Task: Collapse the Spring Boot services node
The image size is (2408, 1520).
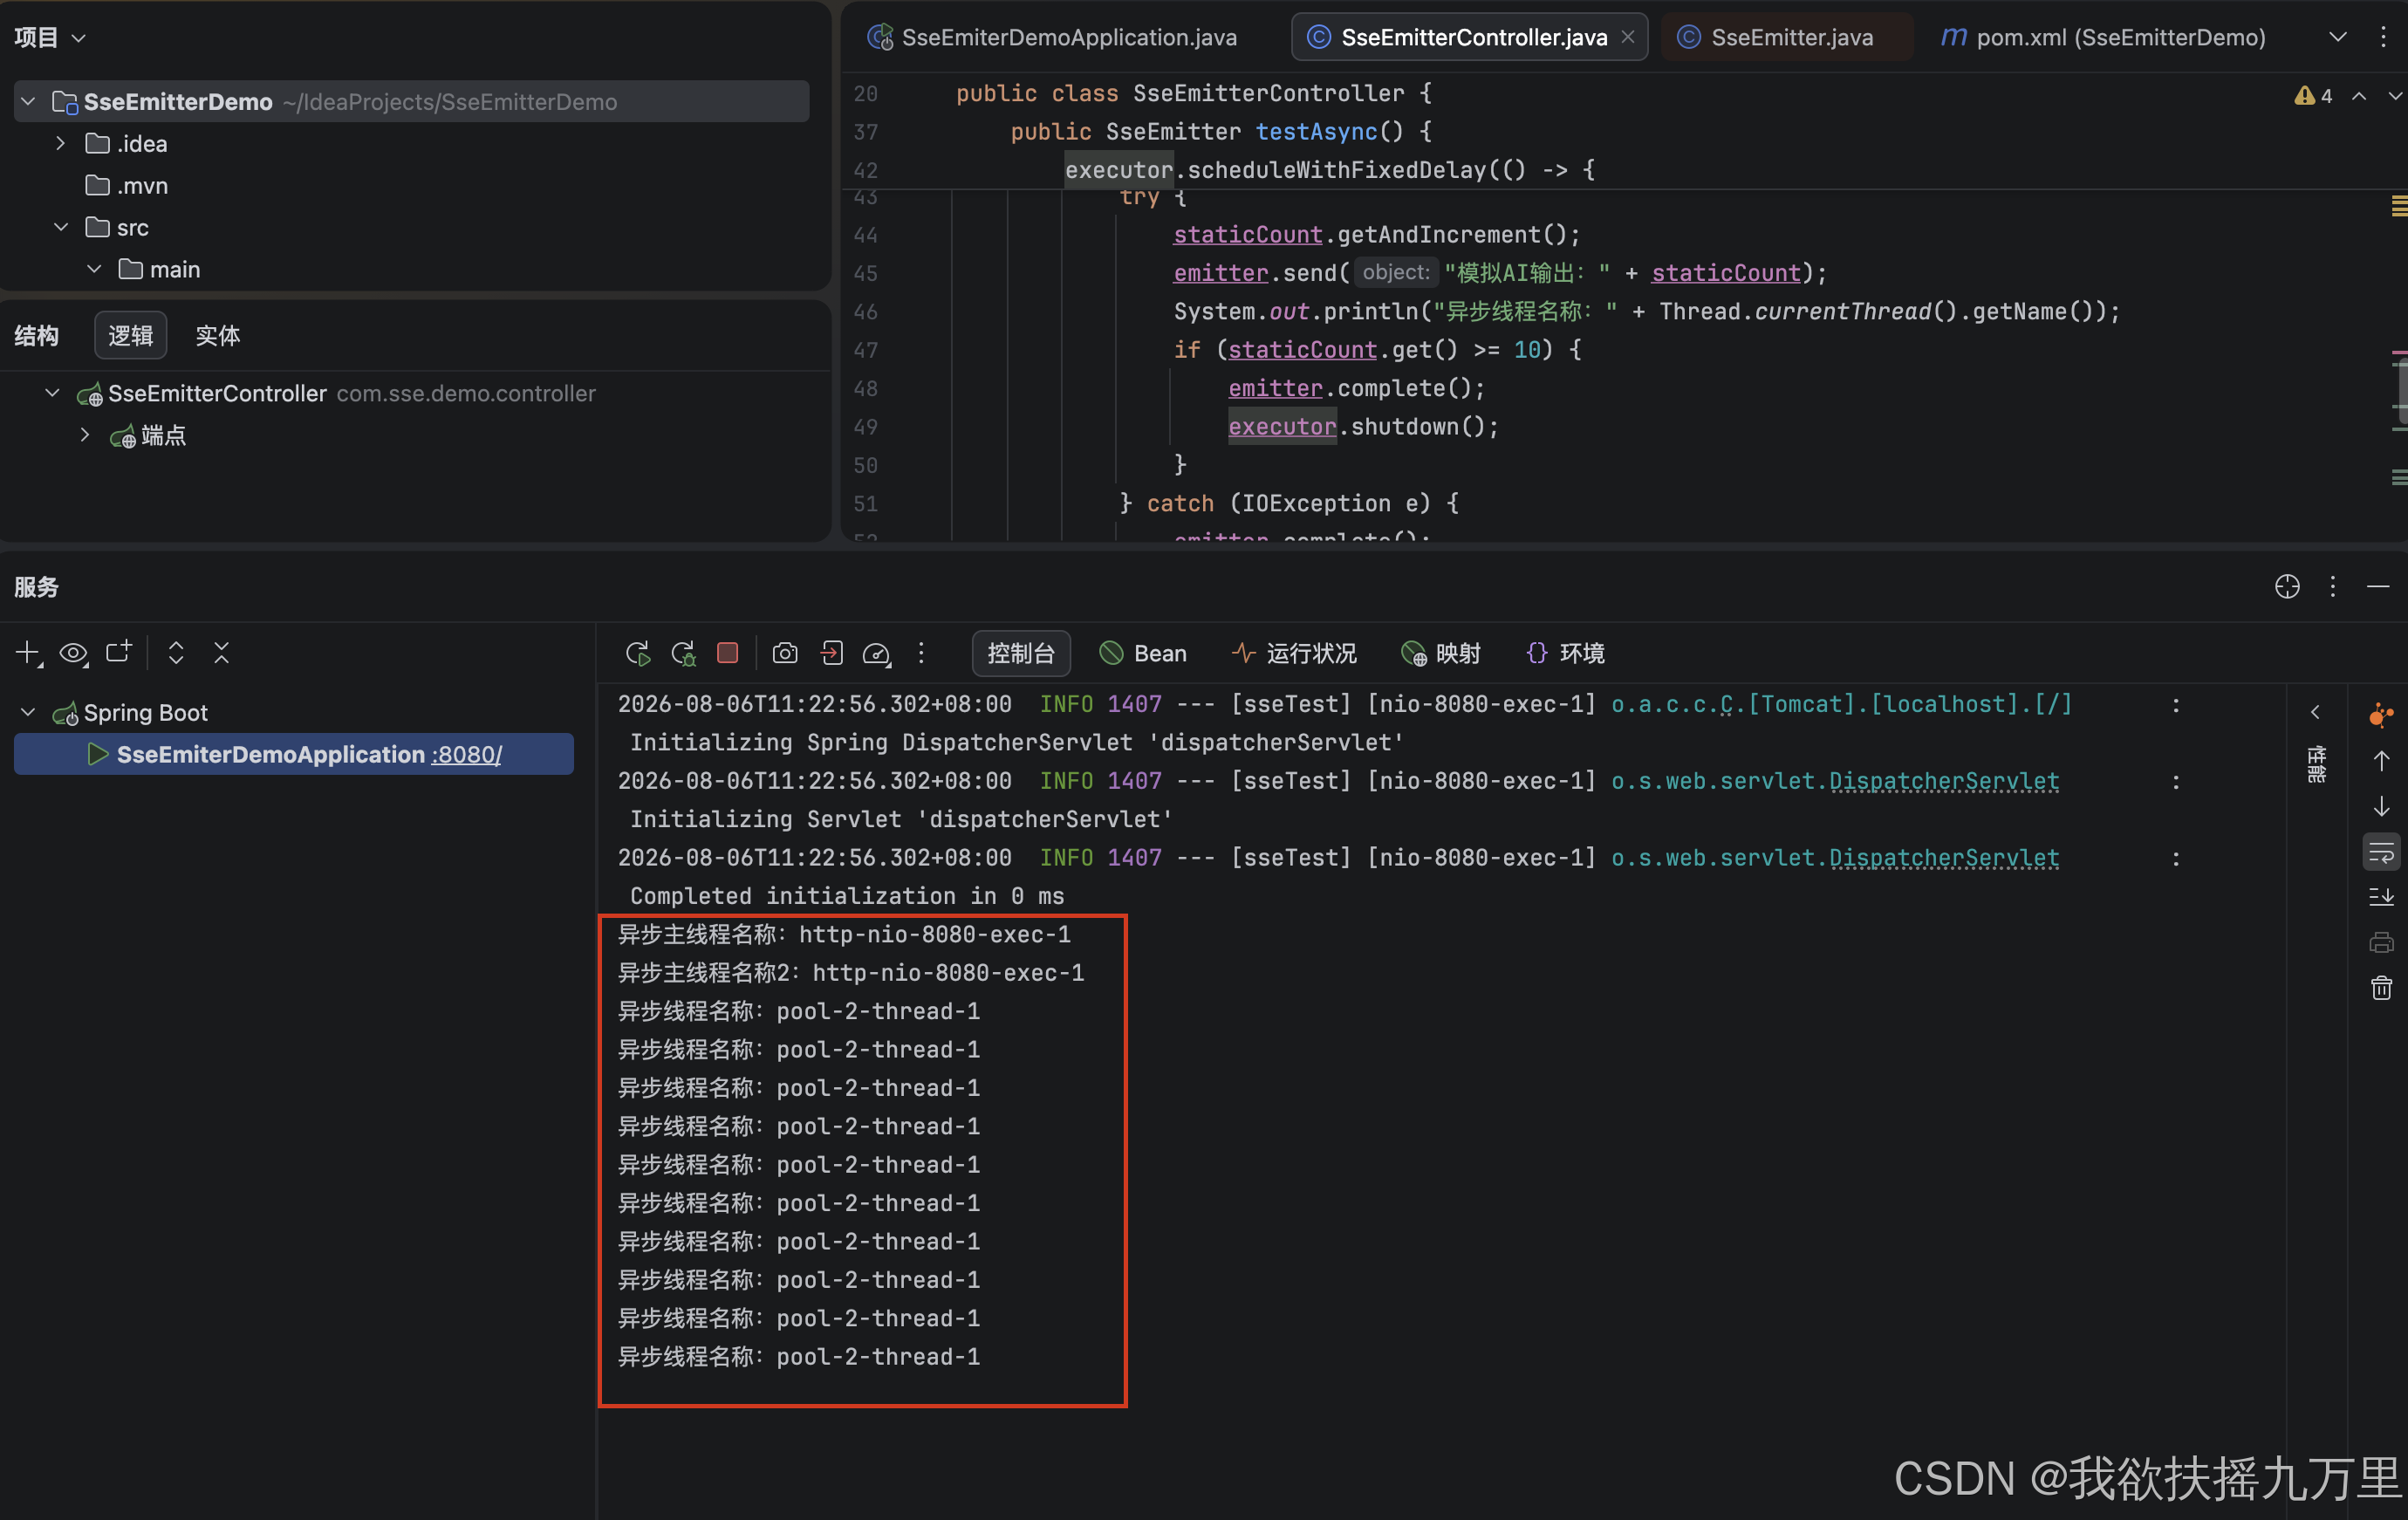Action: 28,712
